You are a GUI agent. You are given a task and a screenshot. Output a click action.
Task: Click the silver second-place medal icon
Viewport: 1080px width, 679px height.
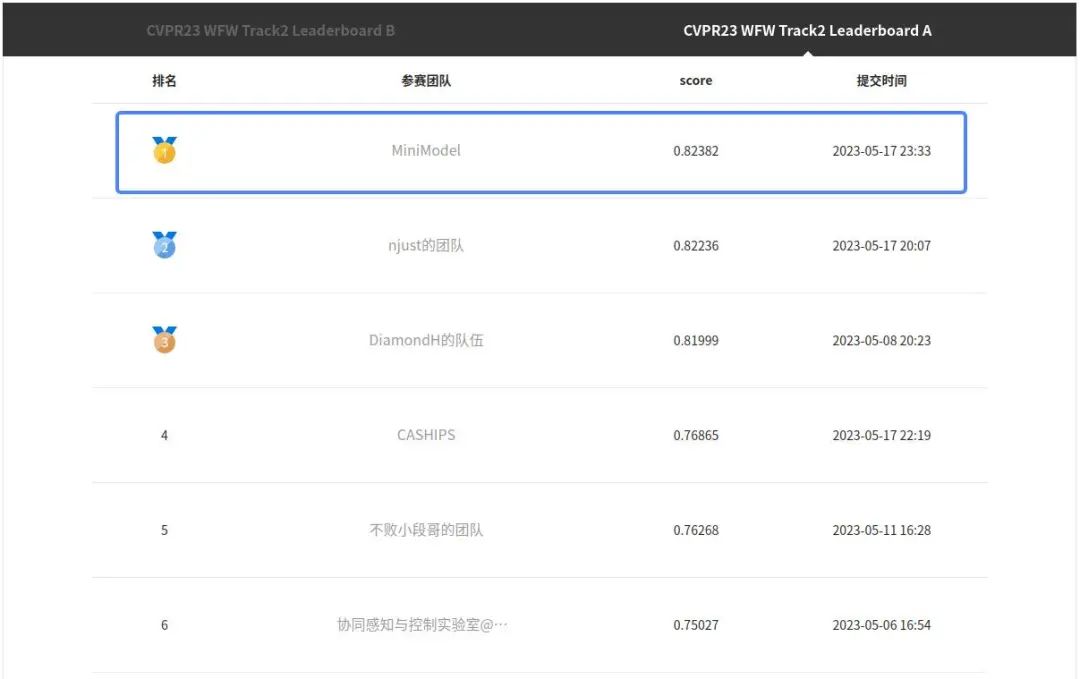pos(164,245)
